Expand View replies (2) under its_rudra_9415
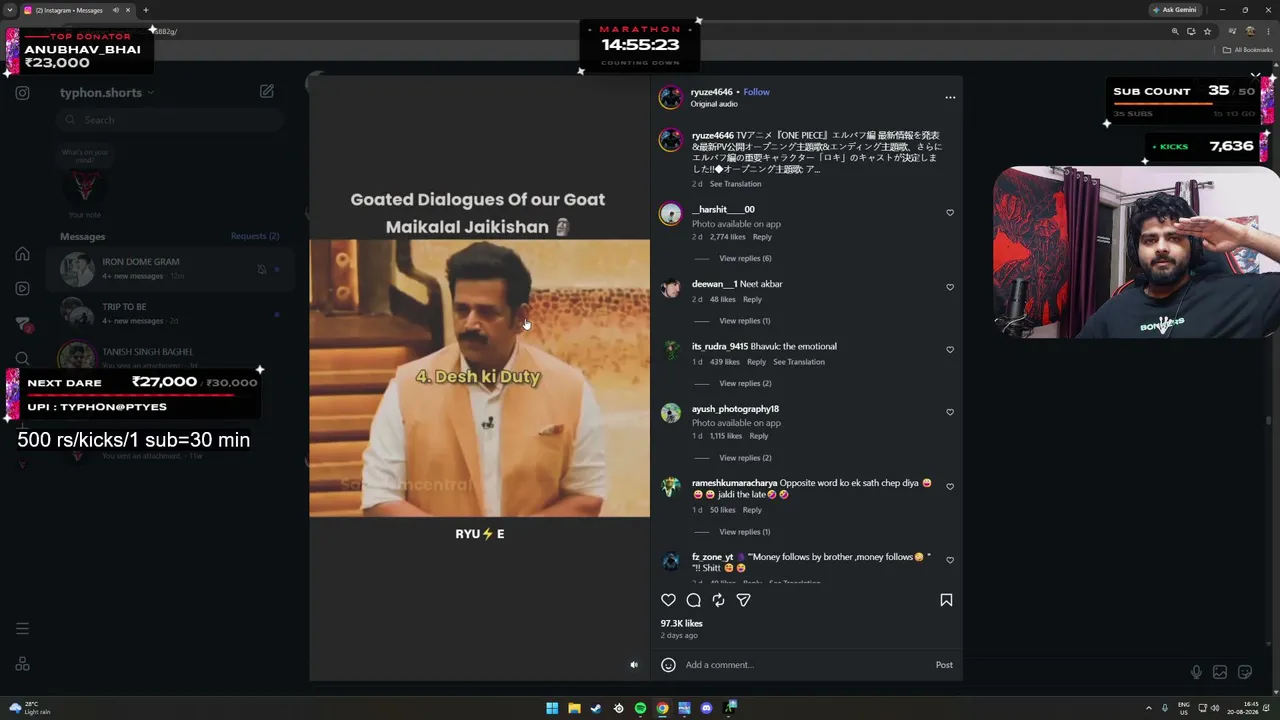The image size is (1280, 720). click(x=745, y=384)
